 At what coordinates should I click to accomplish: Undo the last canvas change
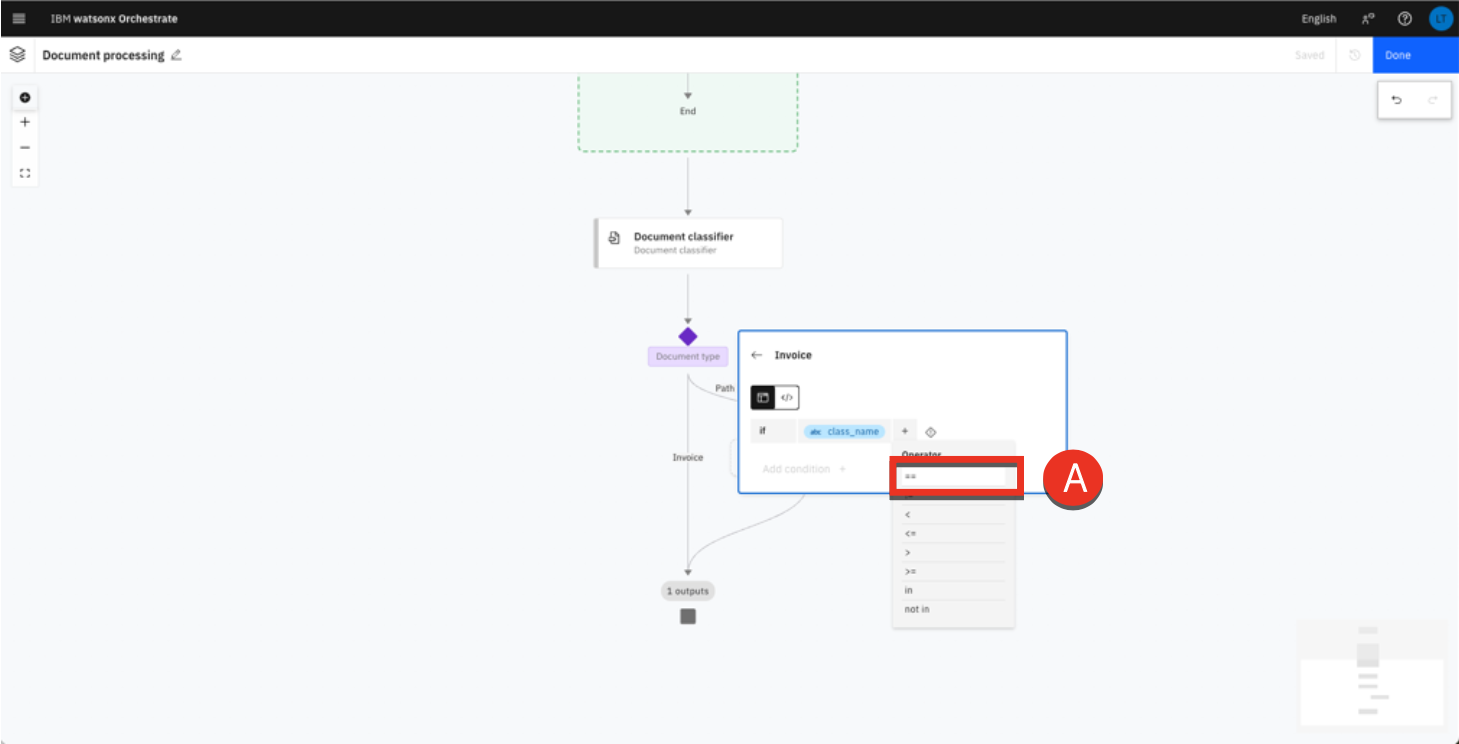[1397, 100]
